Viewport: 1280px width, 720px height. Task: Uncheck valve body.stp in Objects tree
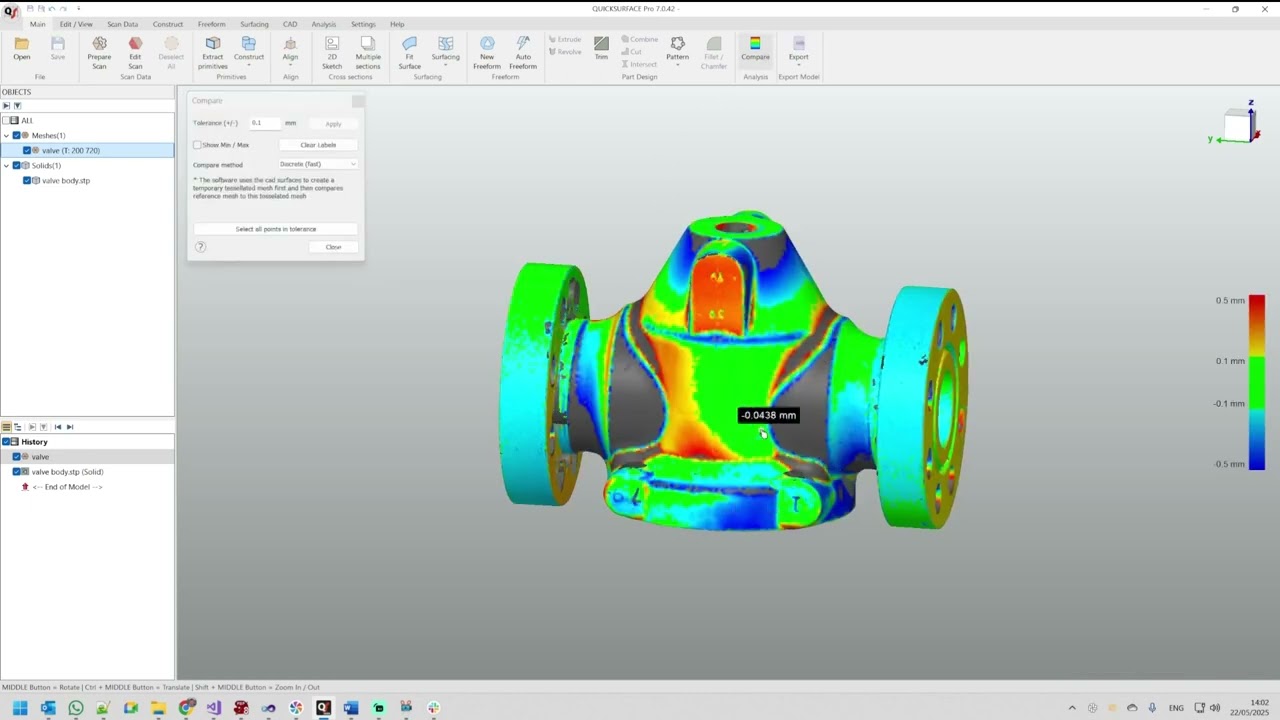coord(27,180)
